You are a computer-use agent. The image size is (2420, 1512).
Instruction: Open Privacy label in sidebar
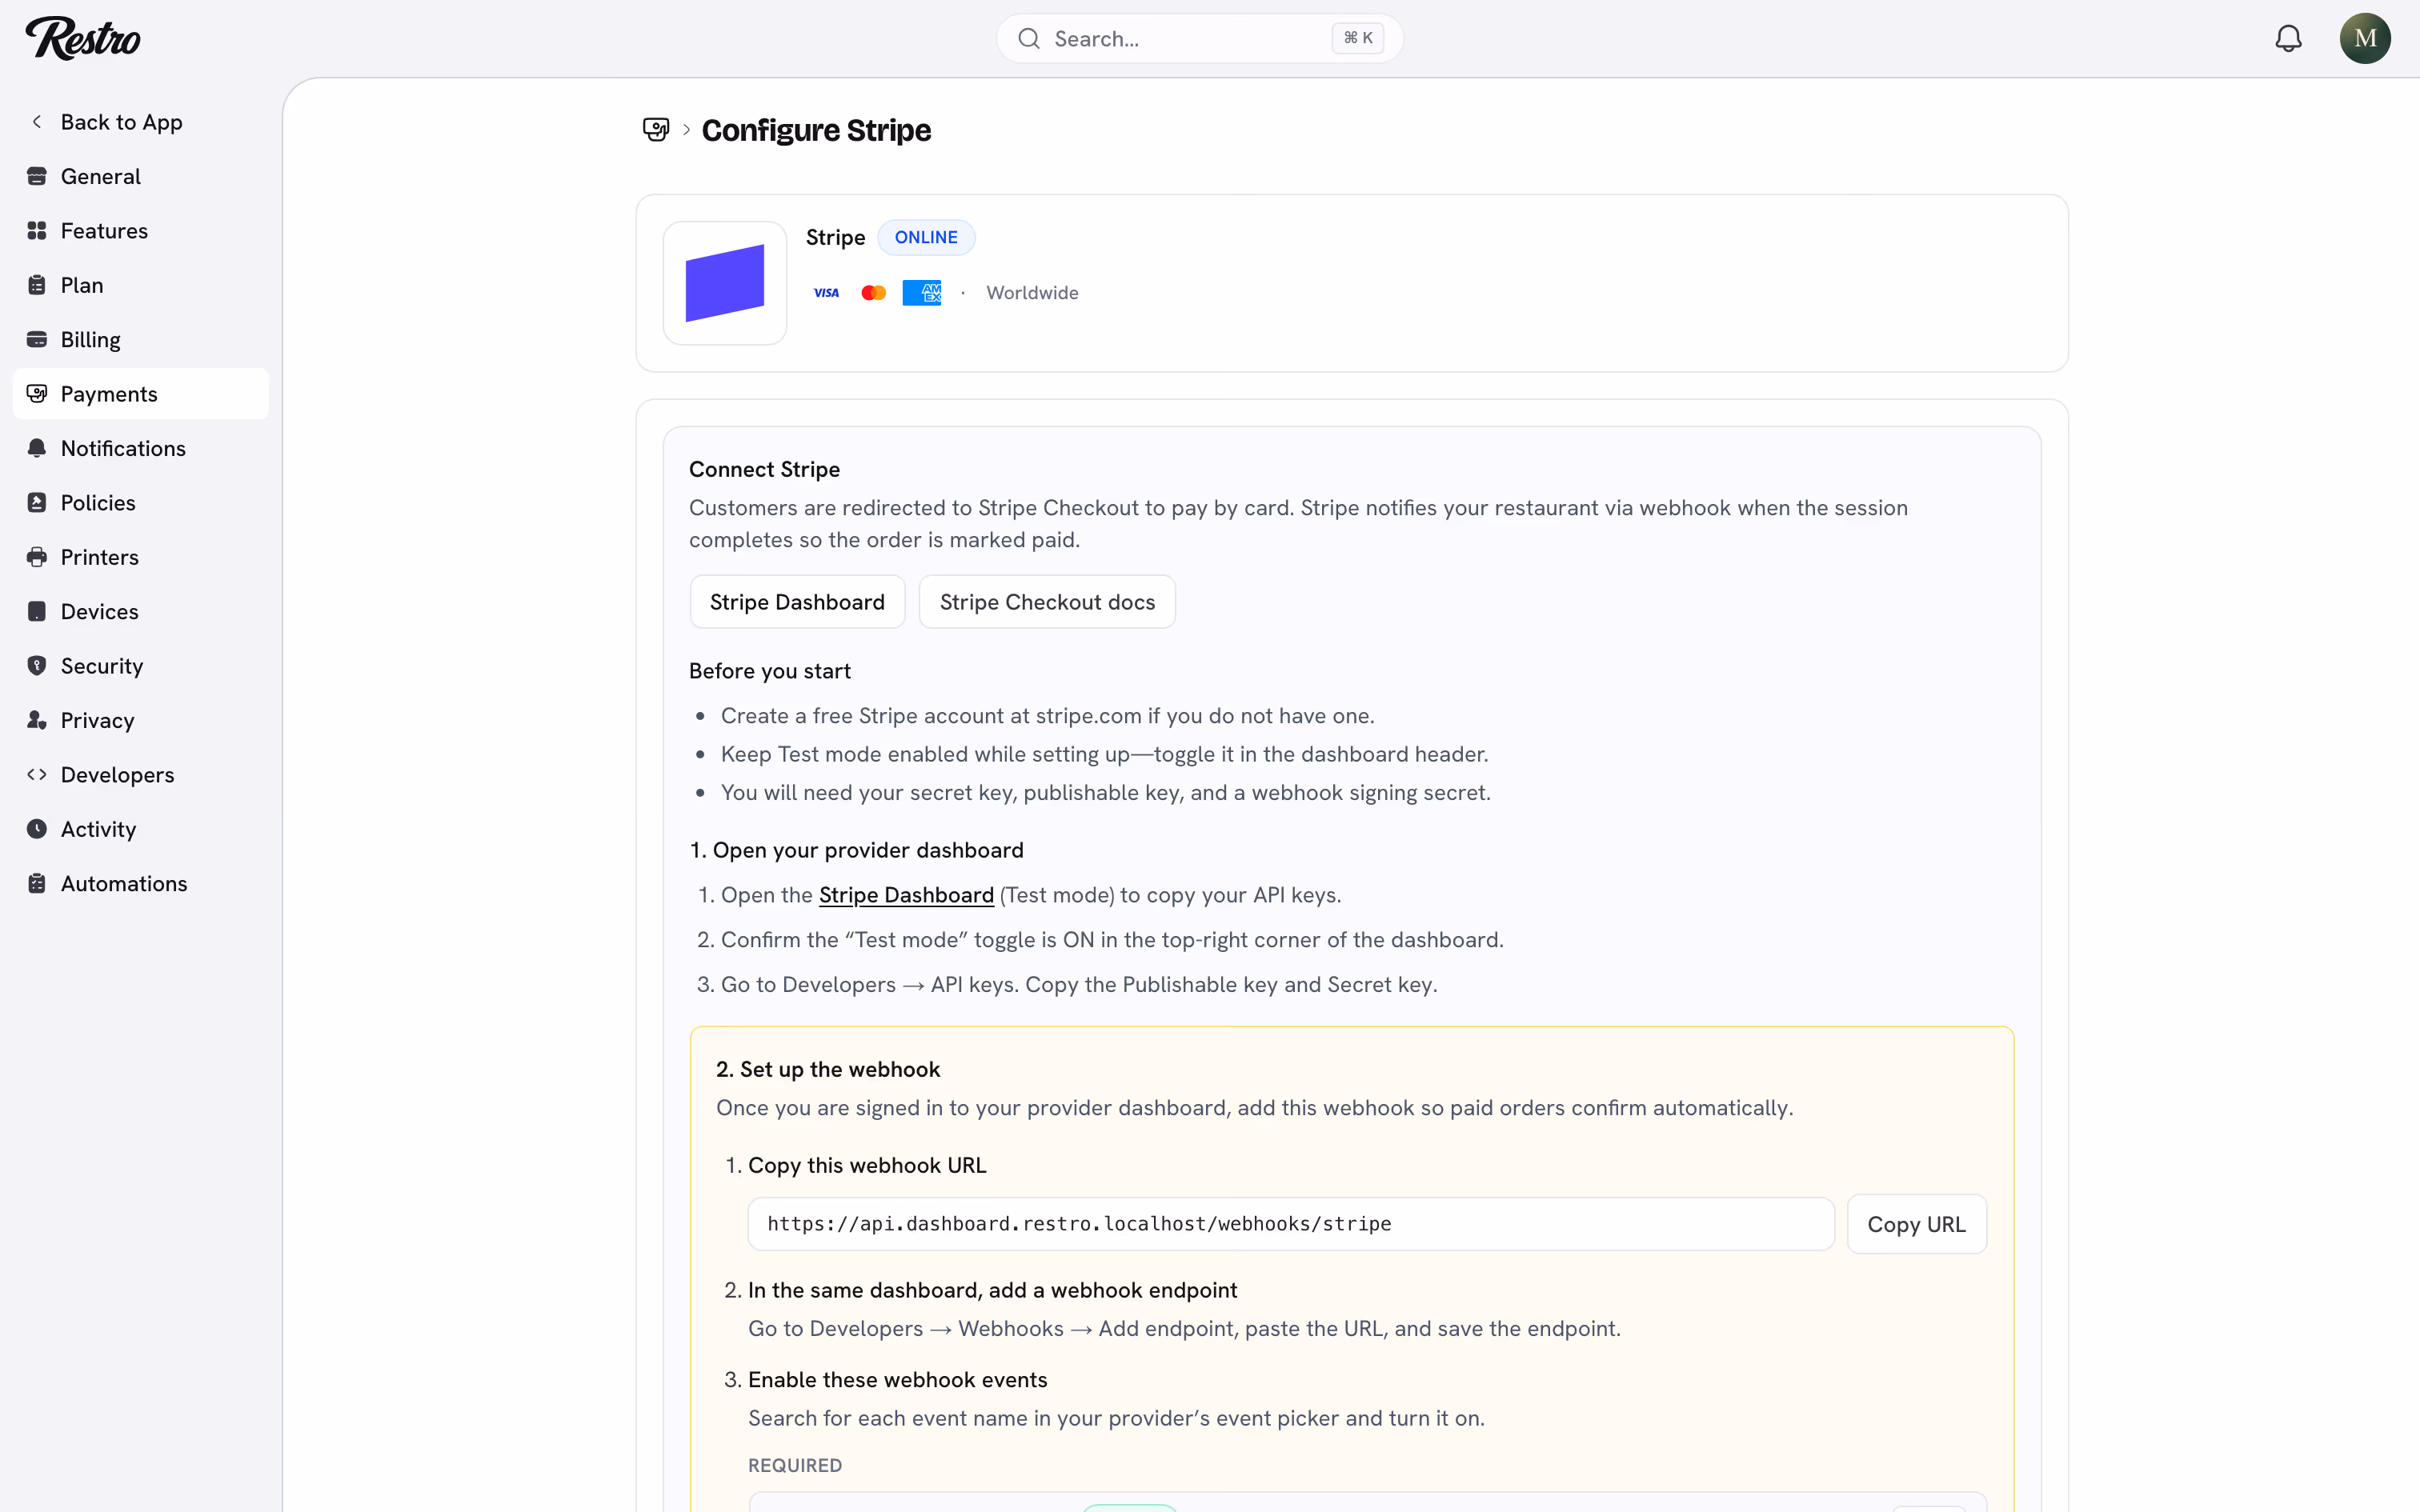click(97, 720)
